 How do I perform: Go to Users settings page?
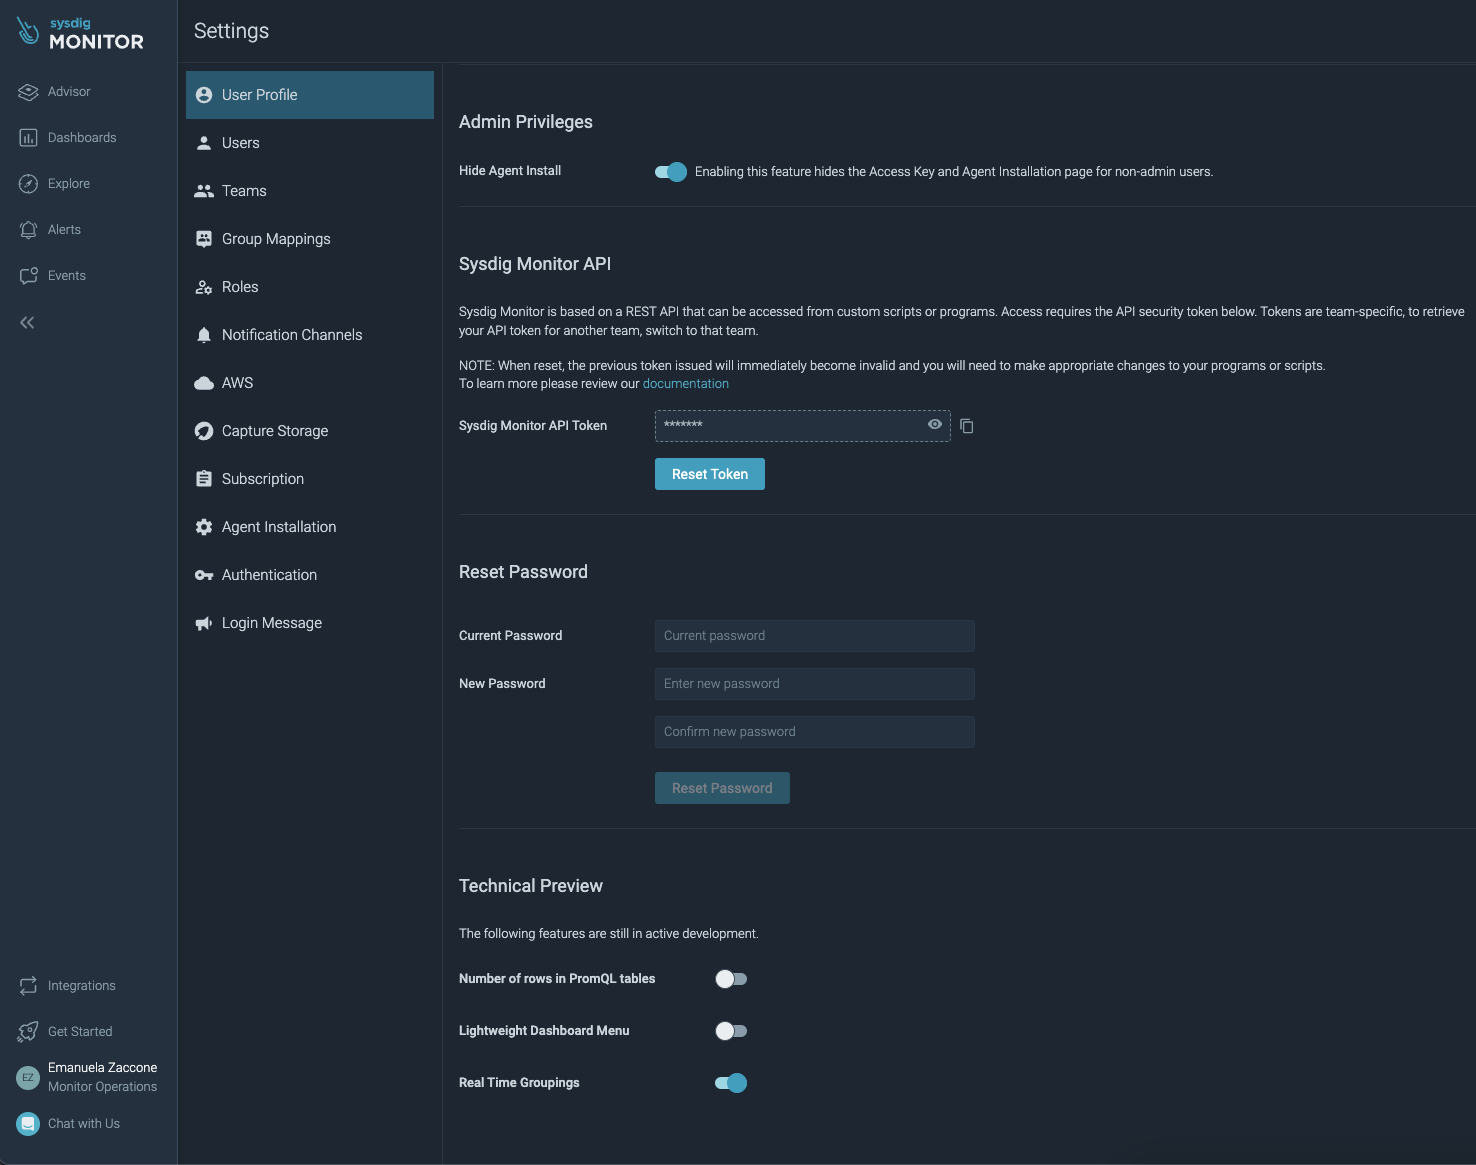point(310,143)
